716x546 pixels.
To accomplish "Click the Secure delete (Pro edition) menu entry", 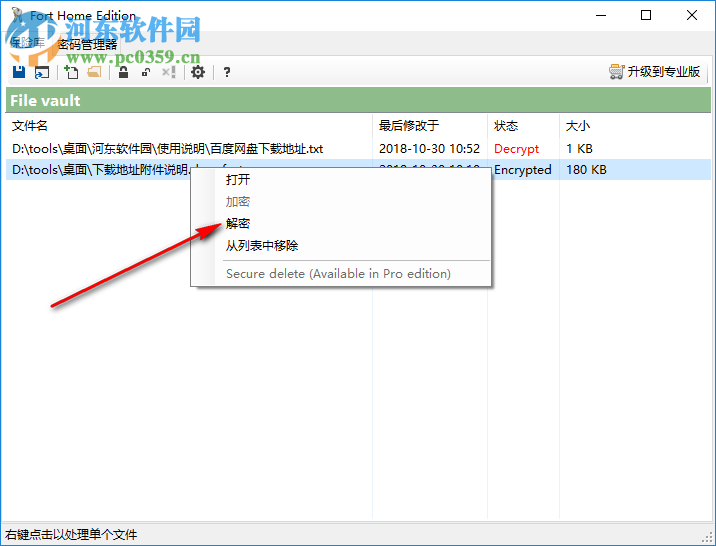I will pyautogui.click(x=338, y=273).
